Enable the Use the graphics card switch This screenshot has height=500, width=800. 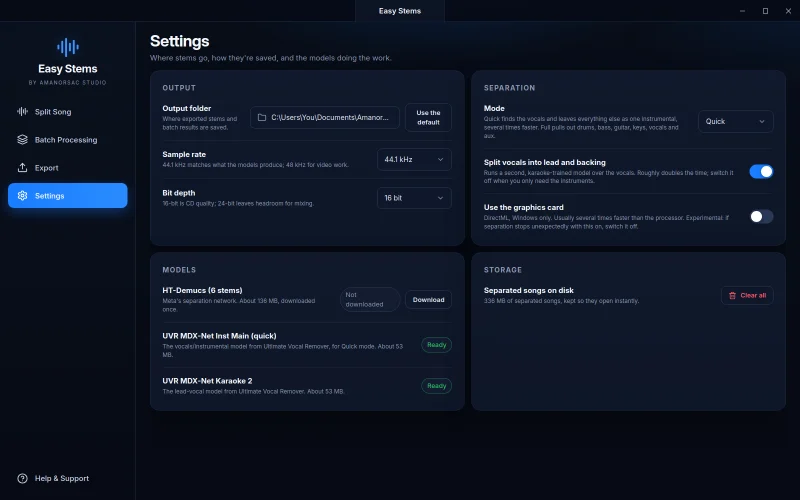[761, 216]
